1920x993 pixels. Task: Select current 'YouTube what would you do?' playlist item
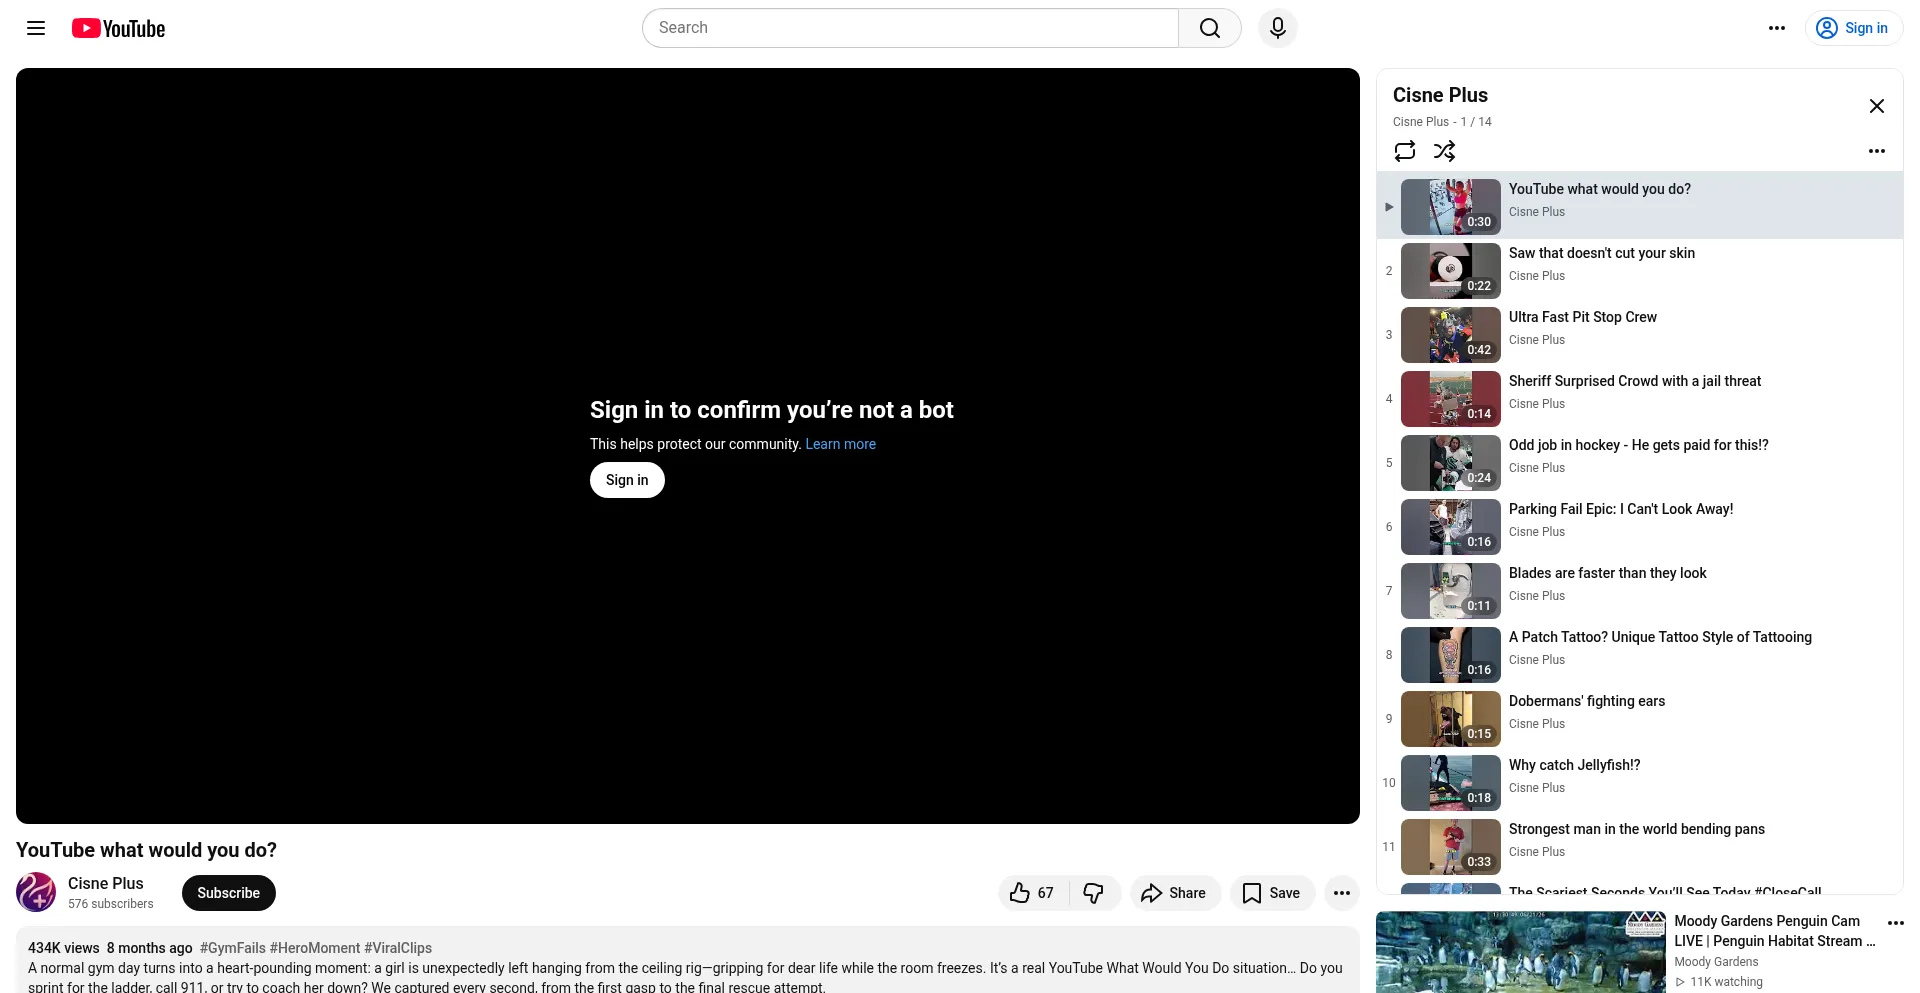[1640, 206]
